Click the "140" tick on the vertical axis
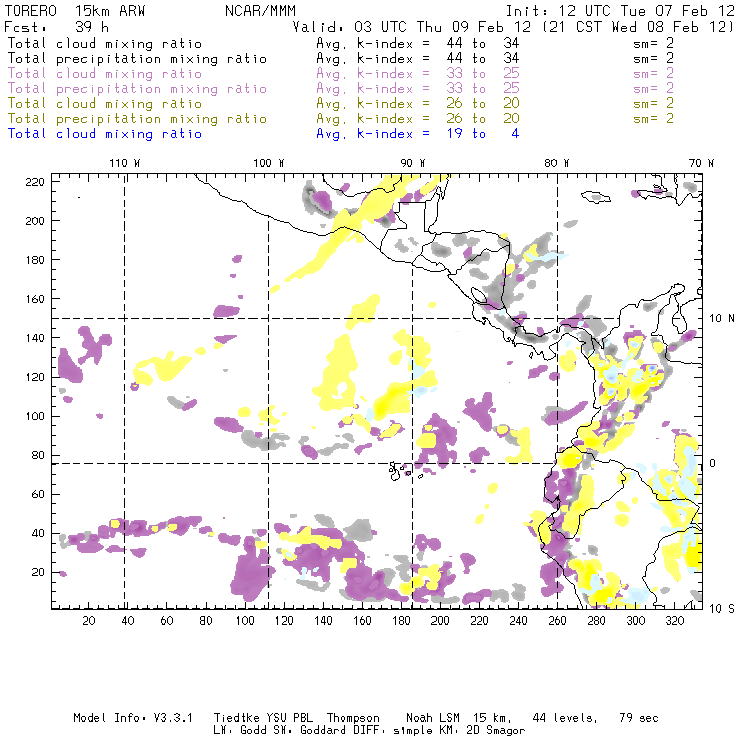This screenshot has width=740, height=740. coord(35,338)
